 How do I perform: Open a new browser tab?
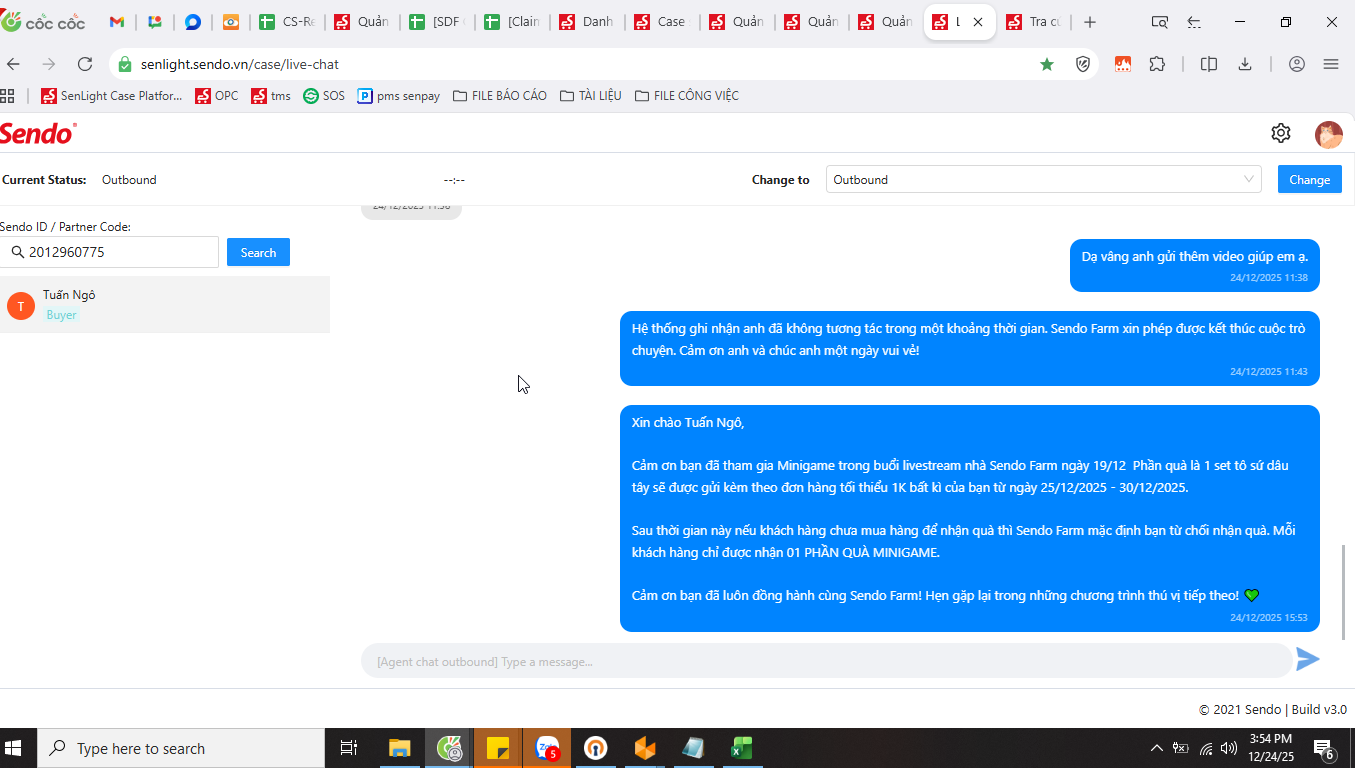click(x=1090, y=22)
